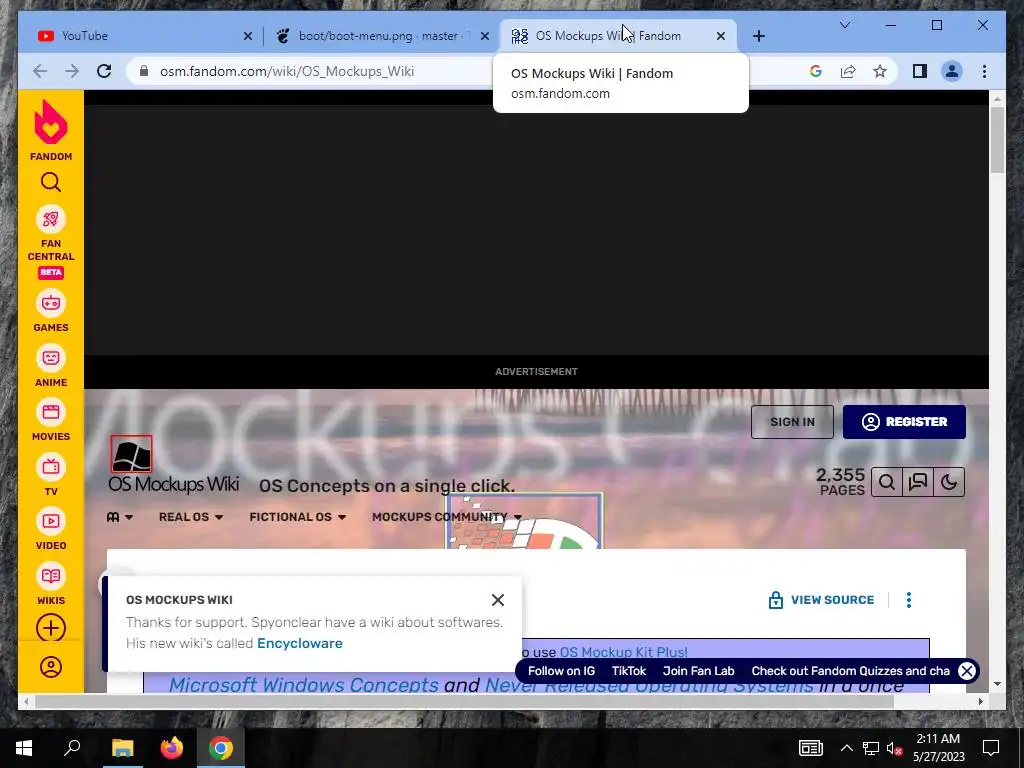Go back in Chrome
The width and height of the screenshot is (1024, 768).
40,71
